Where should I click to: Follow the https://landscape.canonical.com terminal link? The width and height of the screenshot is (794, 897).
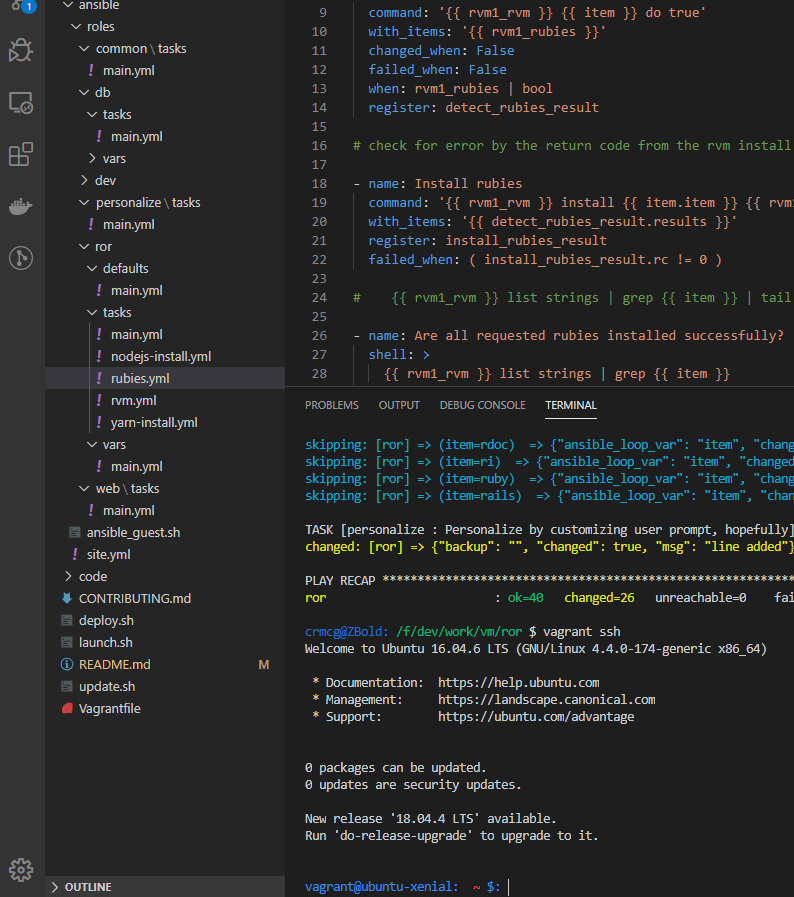coord(546,700)
